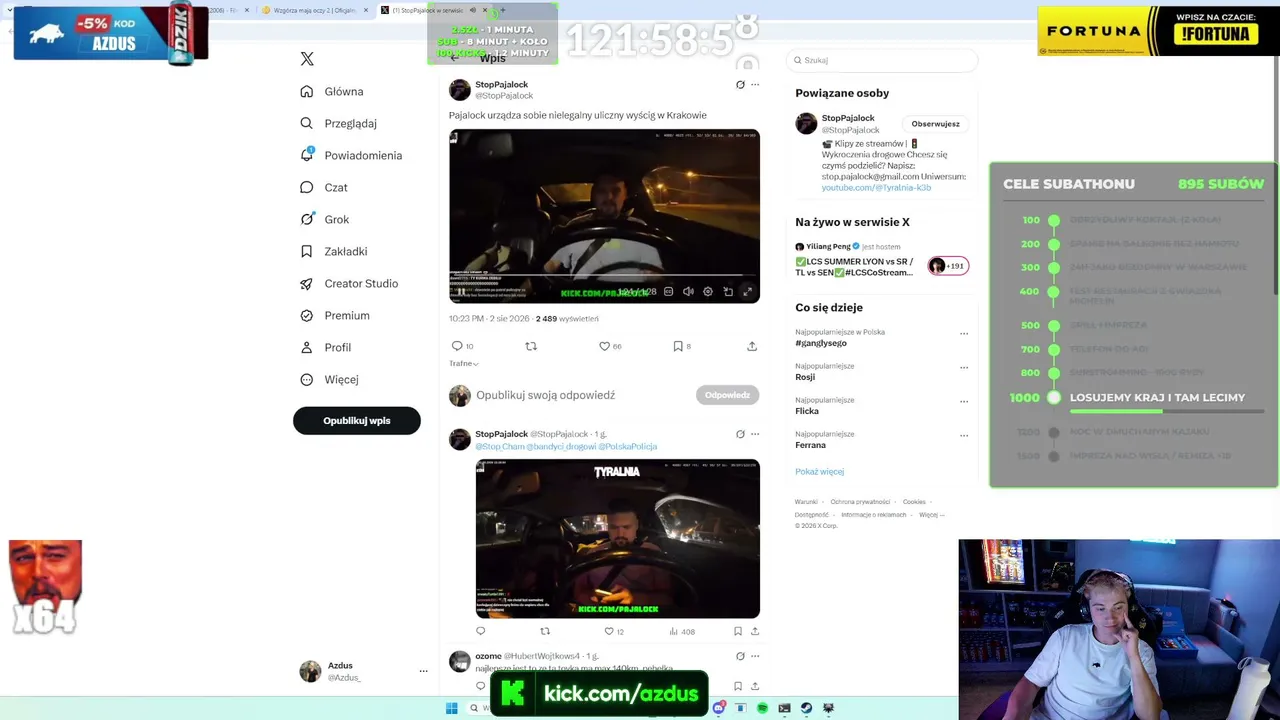The width and height of the screenshot is (1280, 720).
Task: Enter fullscreen on the main video
Action: (x=747, y=291)
